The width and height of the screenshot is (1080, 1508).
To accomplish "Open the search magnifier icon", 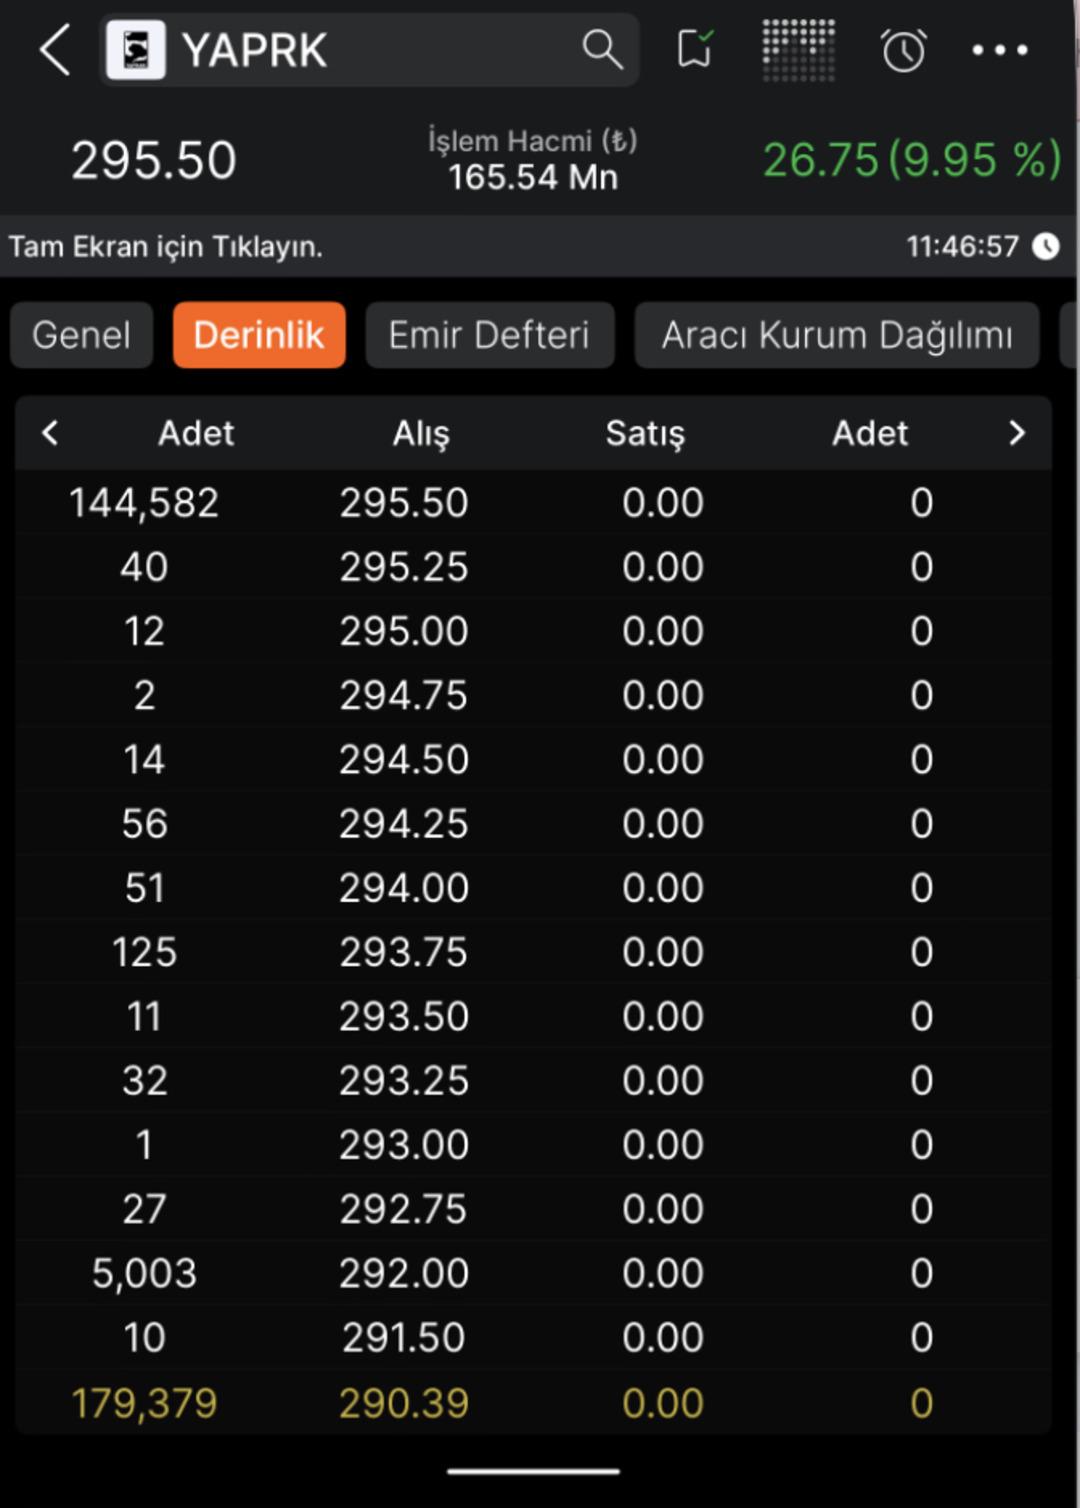I will 602,49.
